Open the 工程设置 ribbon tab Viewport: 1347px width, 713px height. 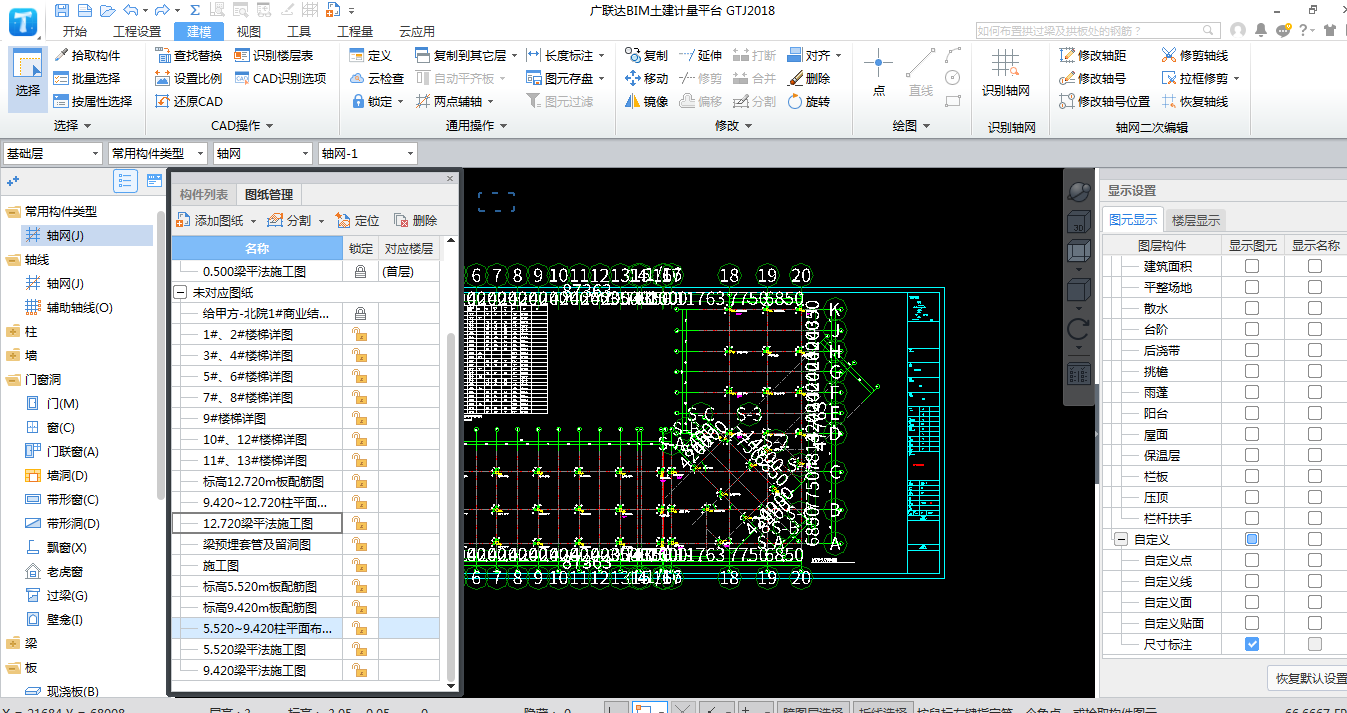(x=137, y=32)
